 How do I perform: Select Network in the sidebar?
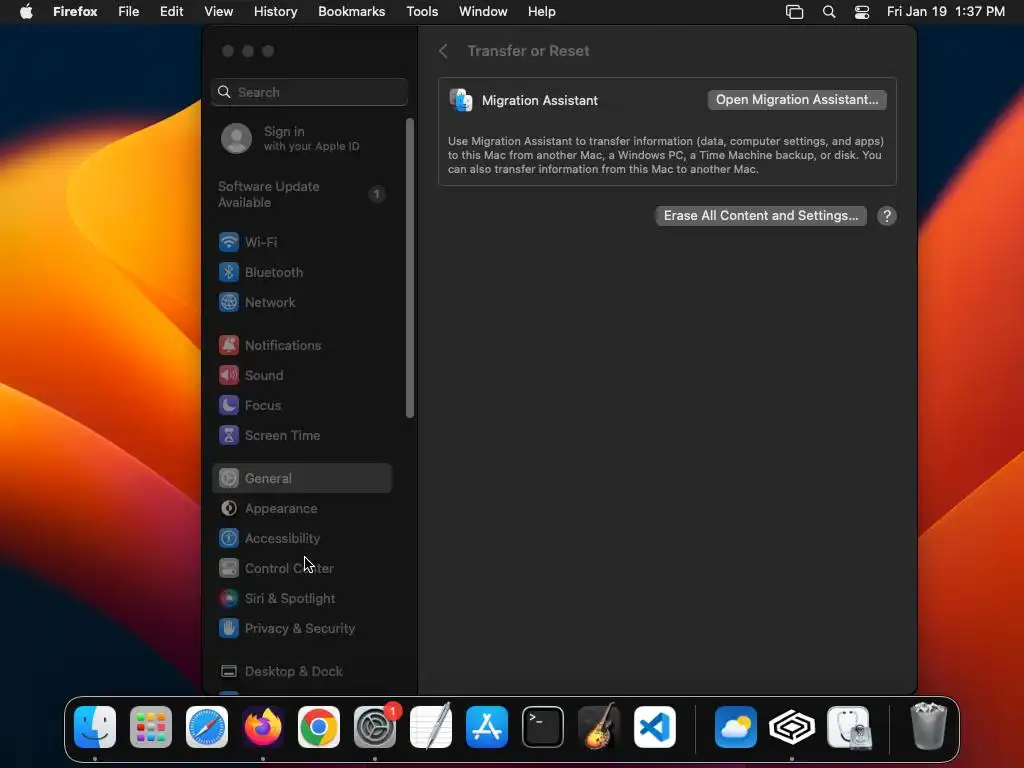(302, 302)
